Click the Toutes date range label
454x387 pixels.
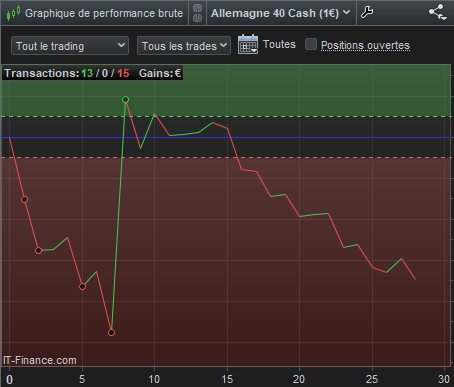click(x=279, y=44)
